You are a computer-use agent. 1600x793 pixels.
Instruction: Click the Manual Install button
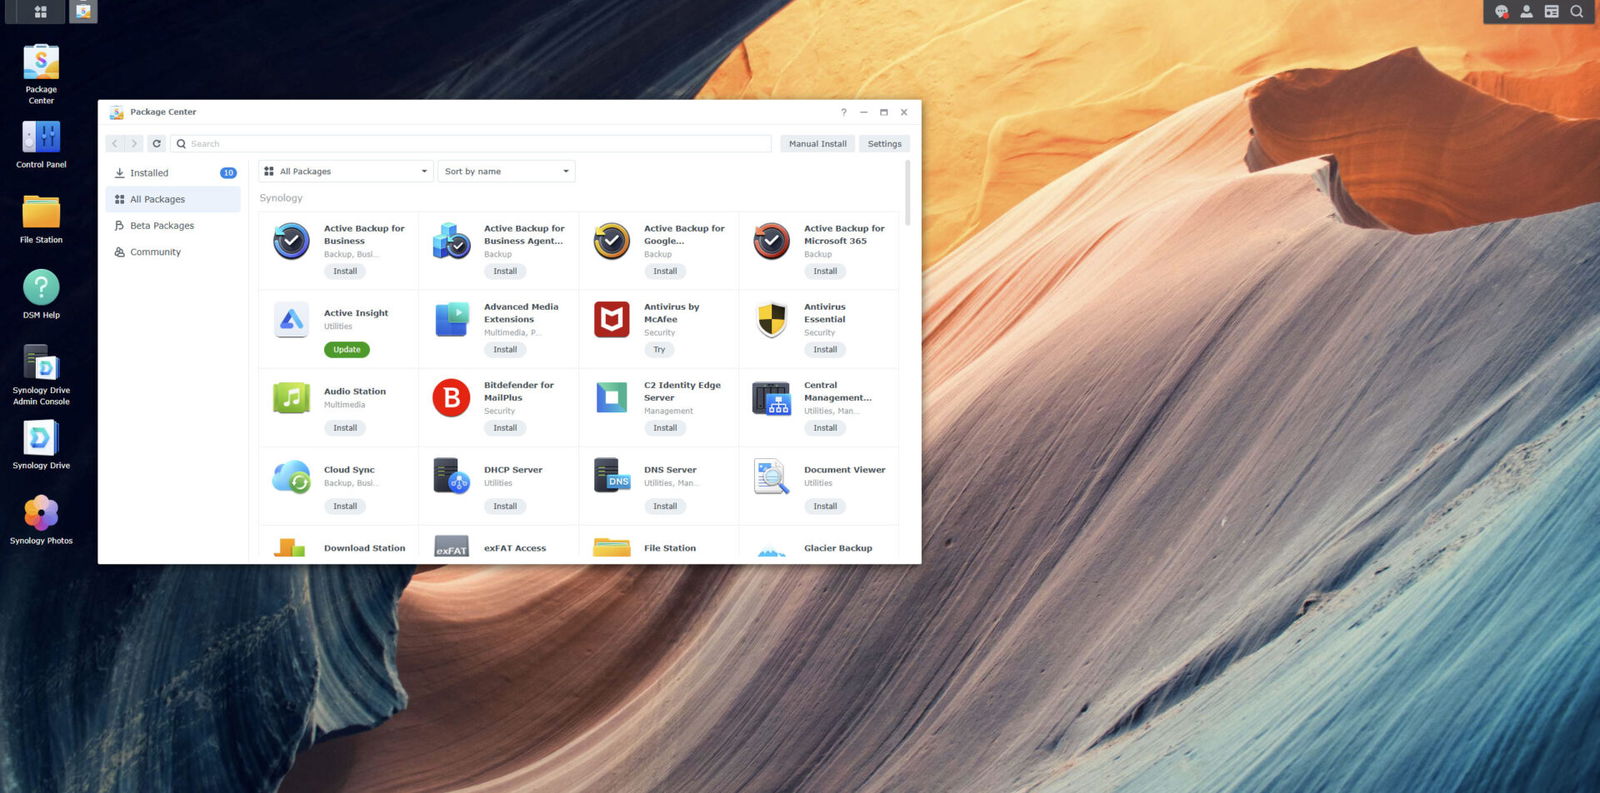click(817, 144)
